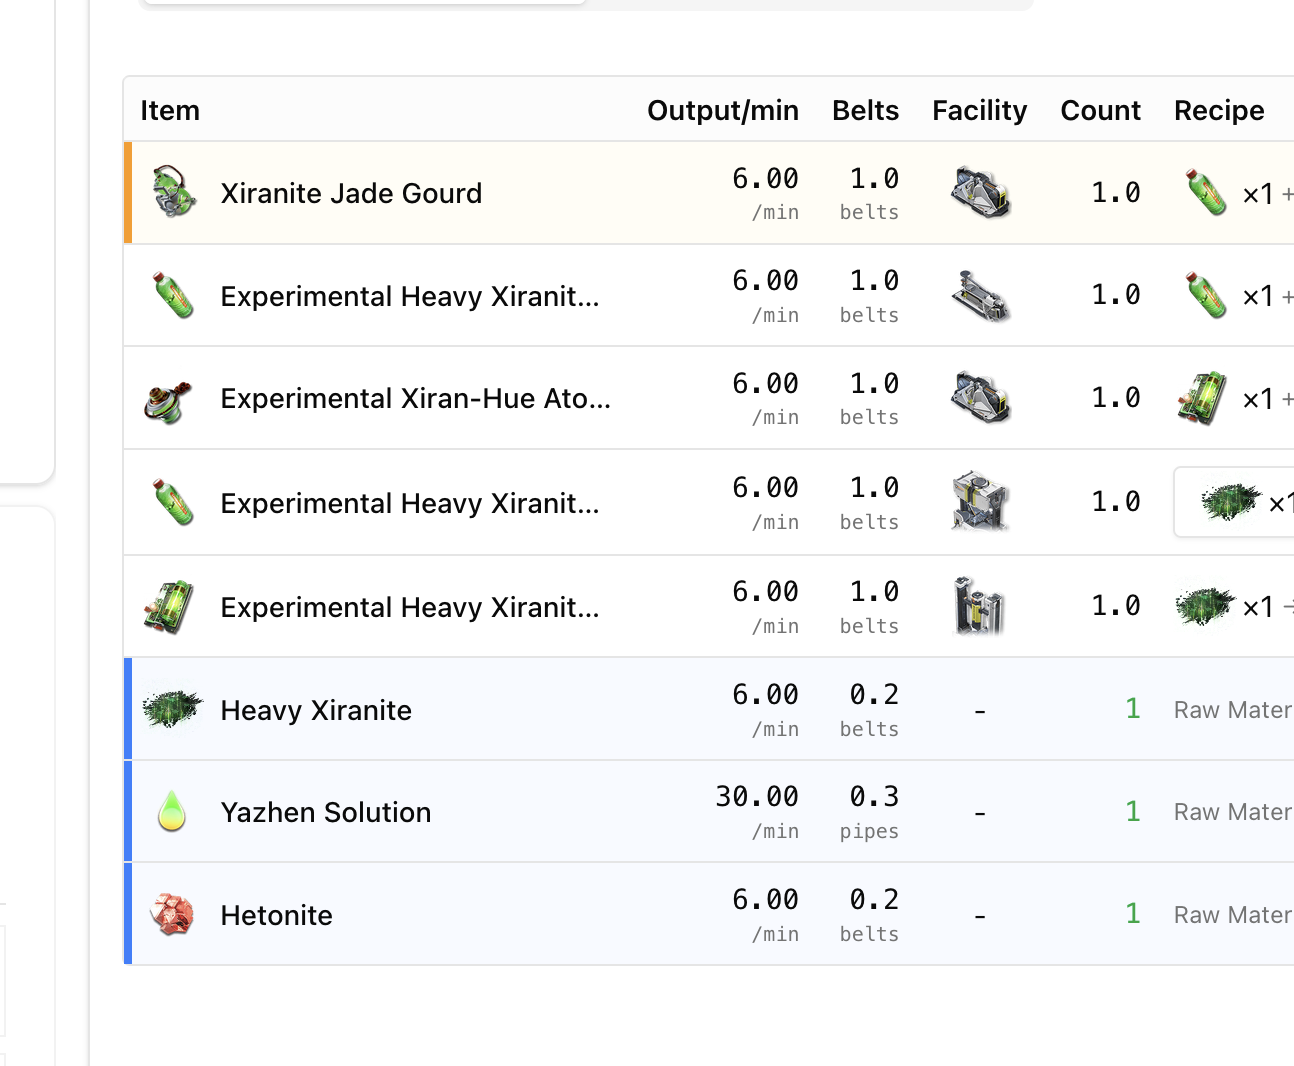The height and width of the screenshot is (1066, 1294).
Task: Click the Belts column header
Action: click(866, 110)
